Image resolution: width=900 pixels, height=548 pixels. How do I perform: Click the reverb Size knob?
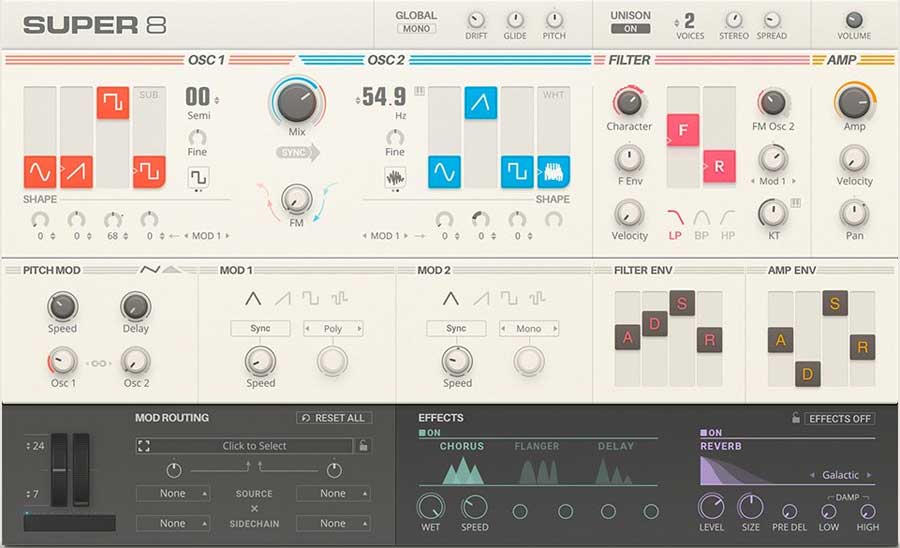point(750,507)
